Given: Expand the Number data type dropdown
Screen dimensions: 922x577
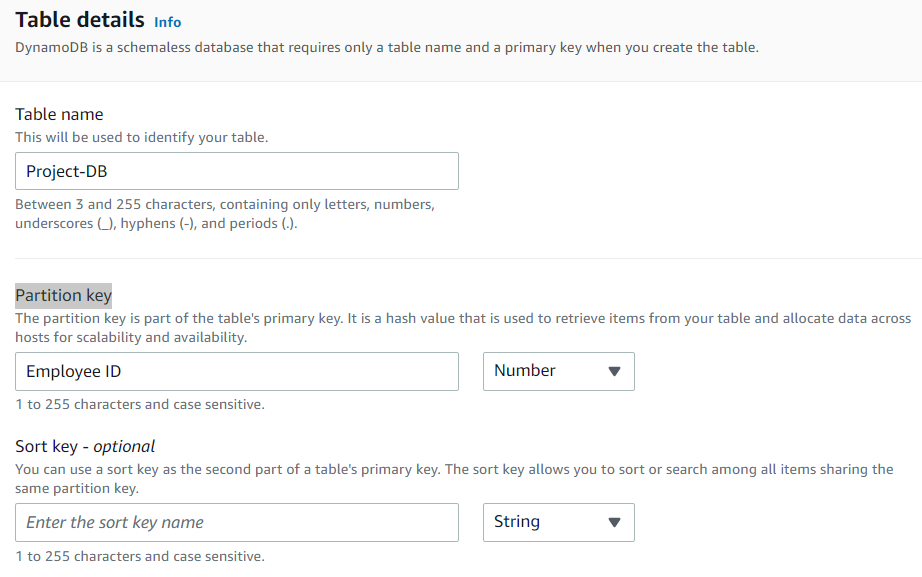Looking at the screenshot, I should click(558, 371).
